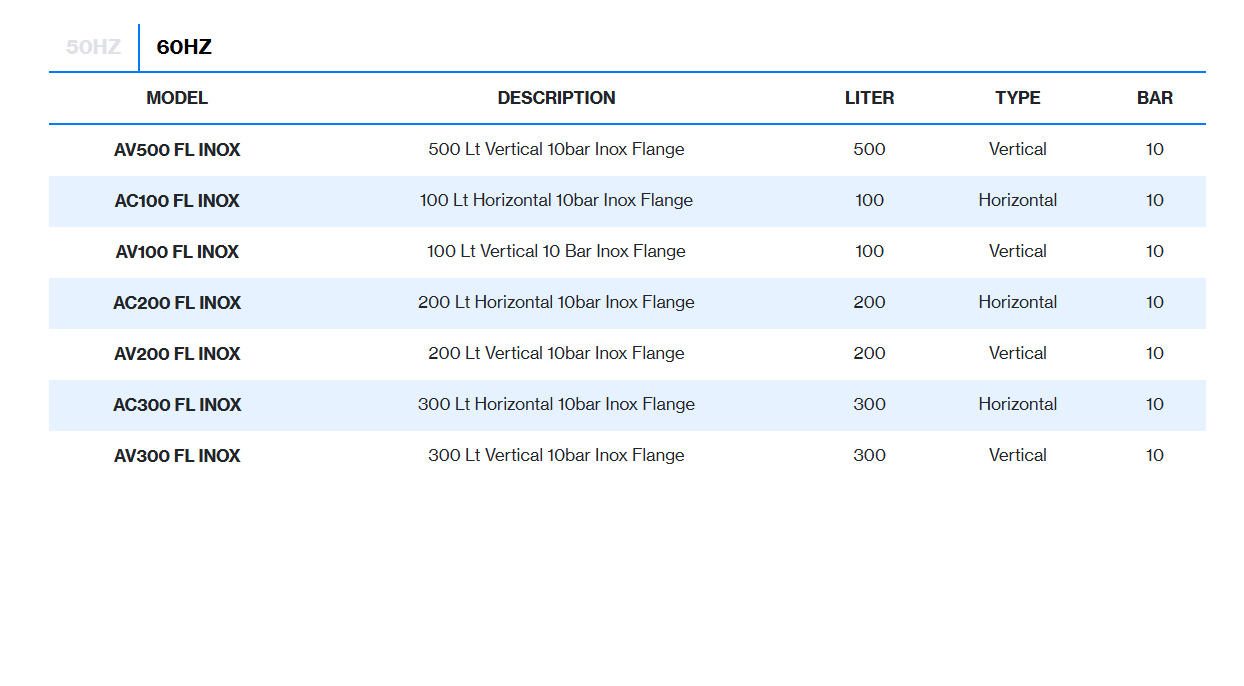This screenshot has height=686, width=1244.
Task: Select the AV100 FL INOX model name
Action: click(177, 252)
